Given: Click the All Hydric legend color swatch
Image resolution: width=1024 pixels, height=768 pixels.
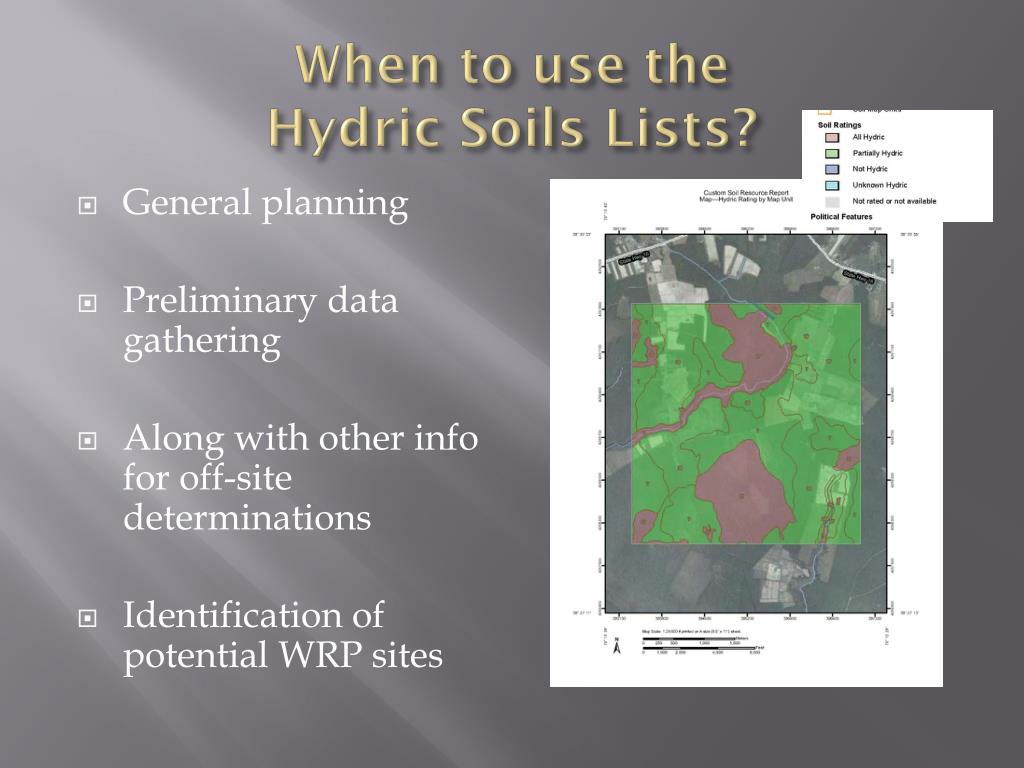Looking at the screenshot, I should [832, 137].
